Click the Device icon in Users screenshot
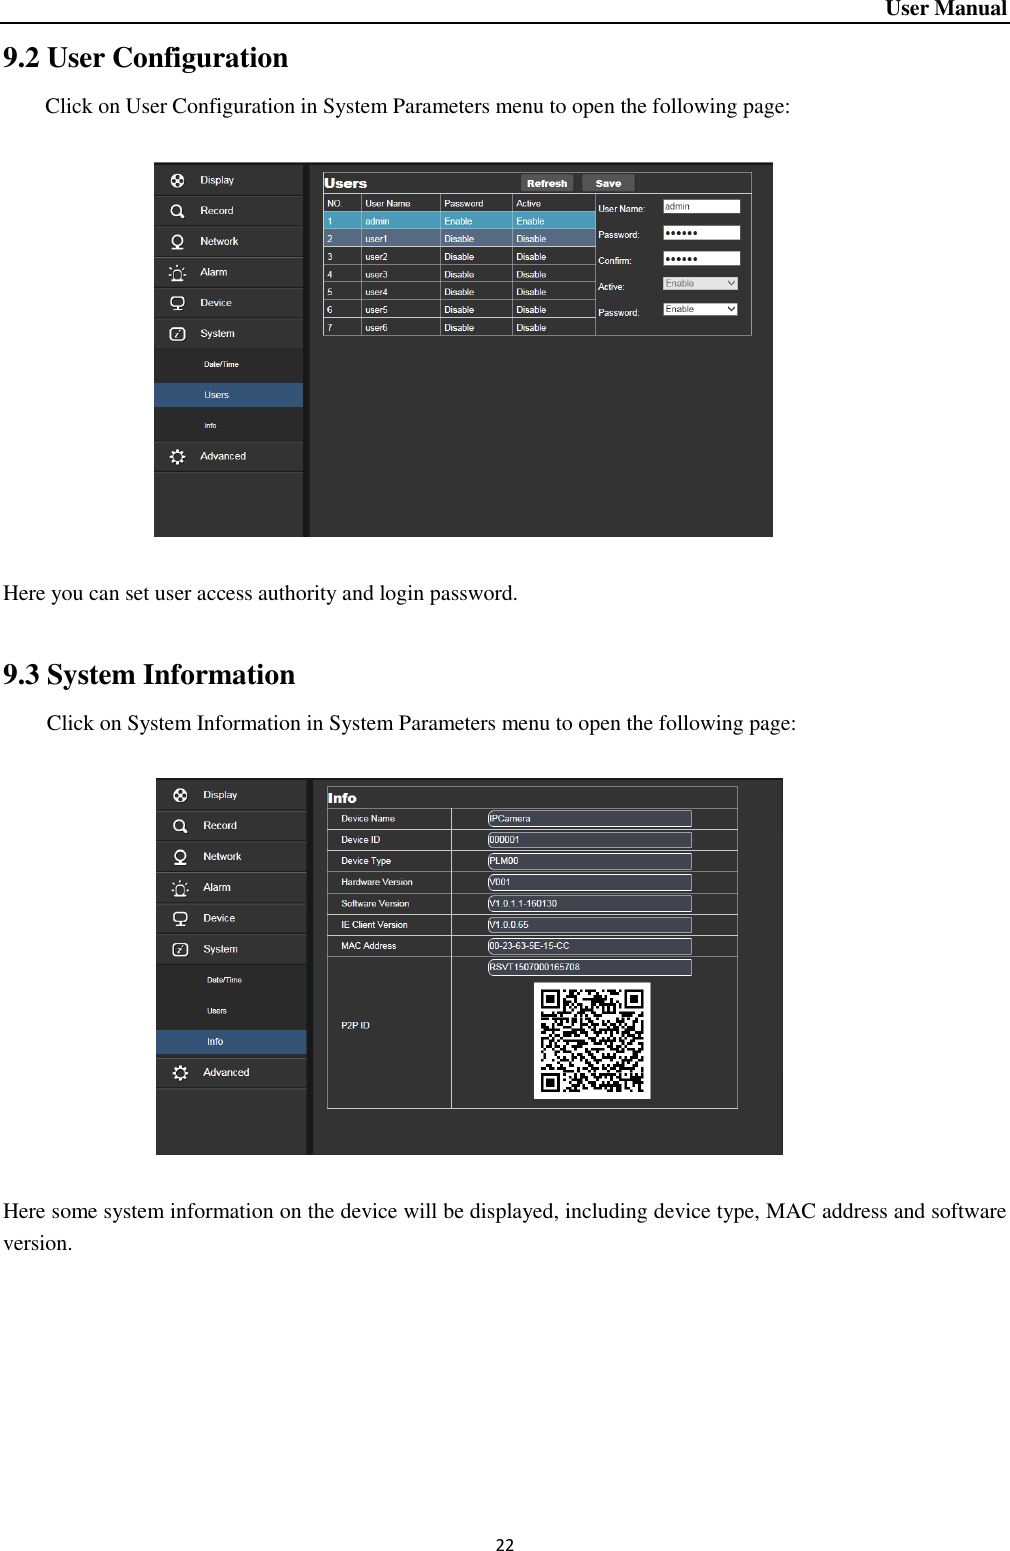Viewport: 1010px width, 1551px height. 177,303
